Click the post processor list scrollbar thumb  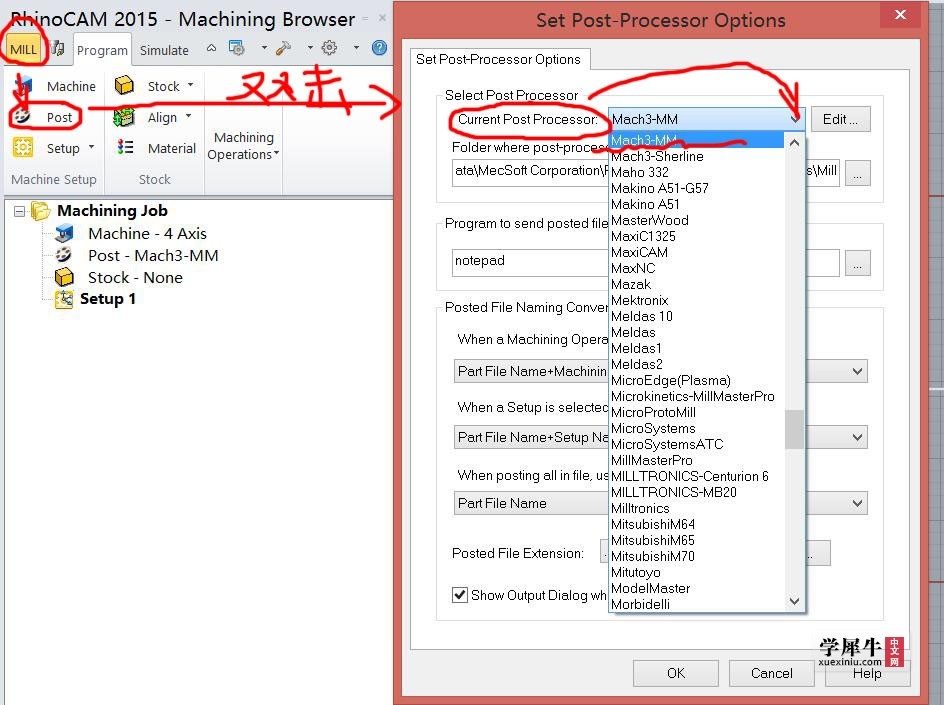pyautogui.click(x=794, y=429)
